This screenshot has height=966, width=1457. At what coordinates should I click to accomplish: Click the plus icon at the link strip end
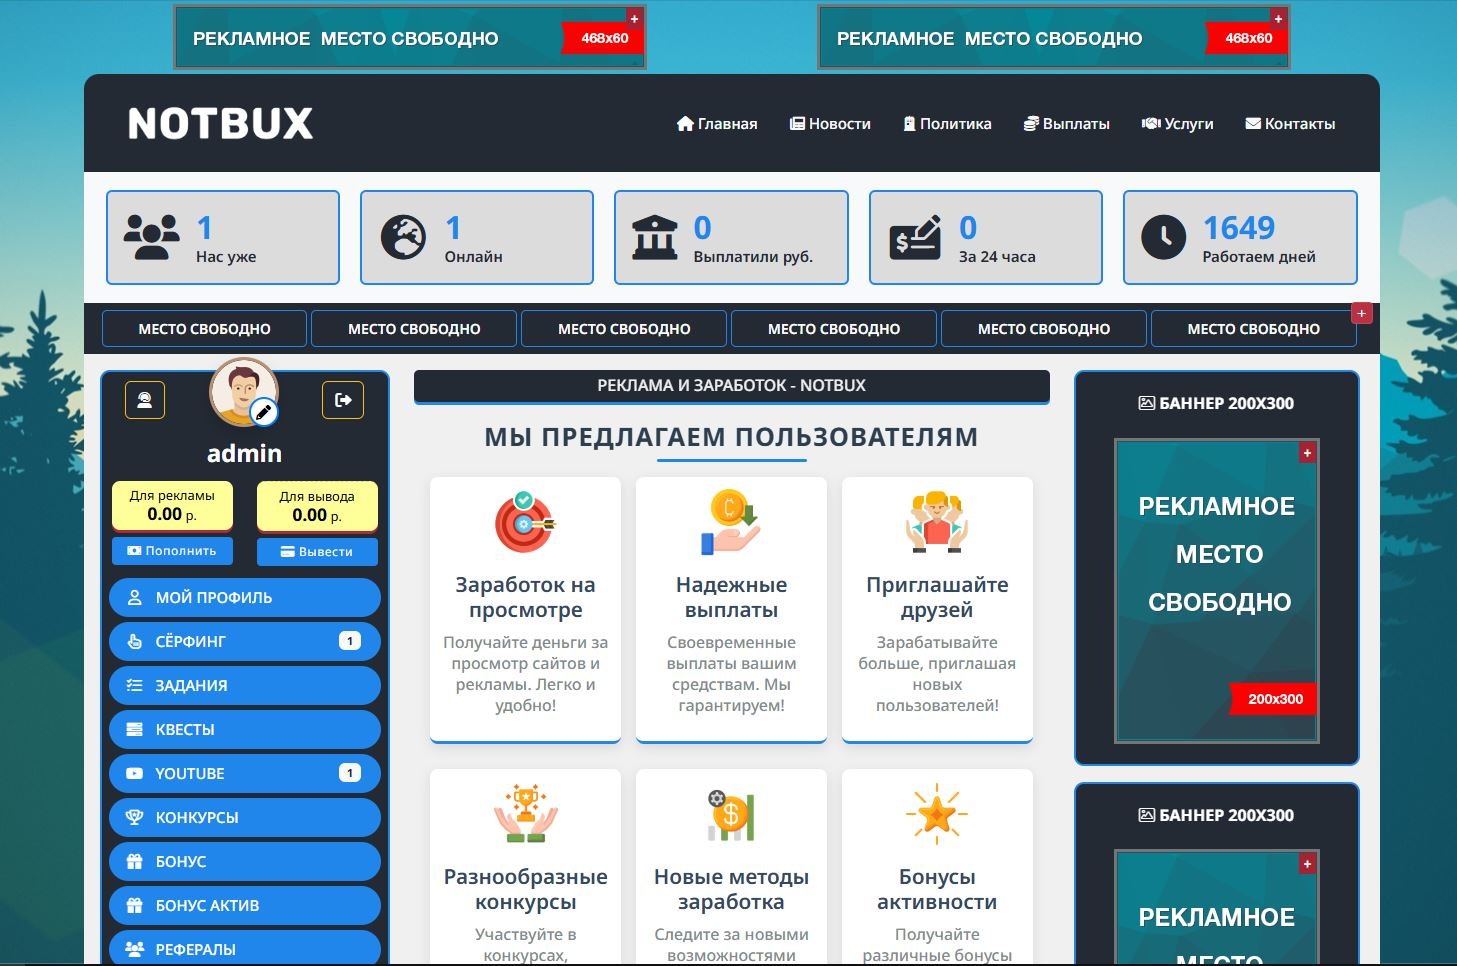click(1361, 314)
